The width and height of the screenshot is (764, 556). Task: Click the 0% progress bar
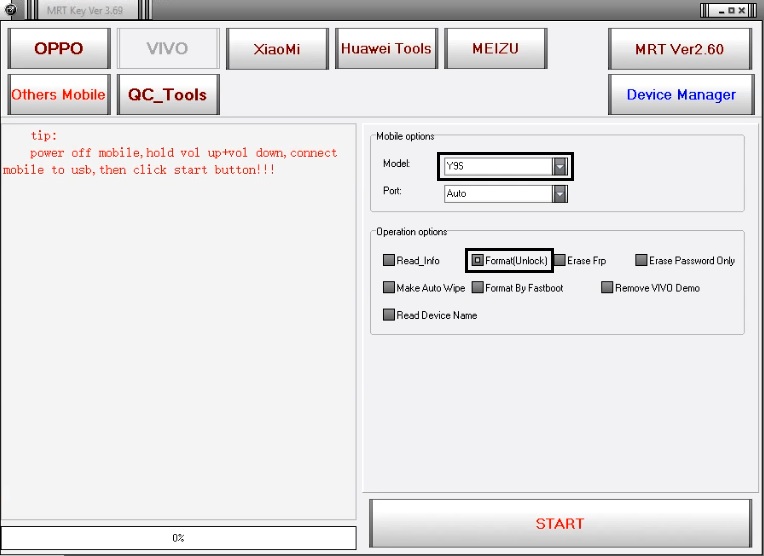(178, 538)
